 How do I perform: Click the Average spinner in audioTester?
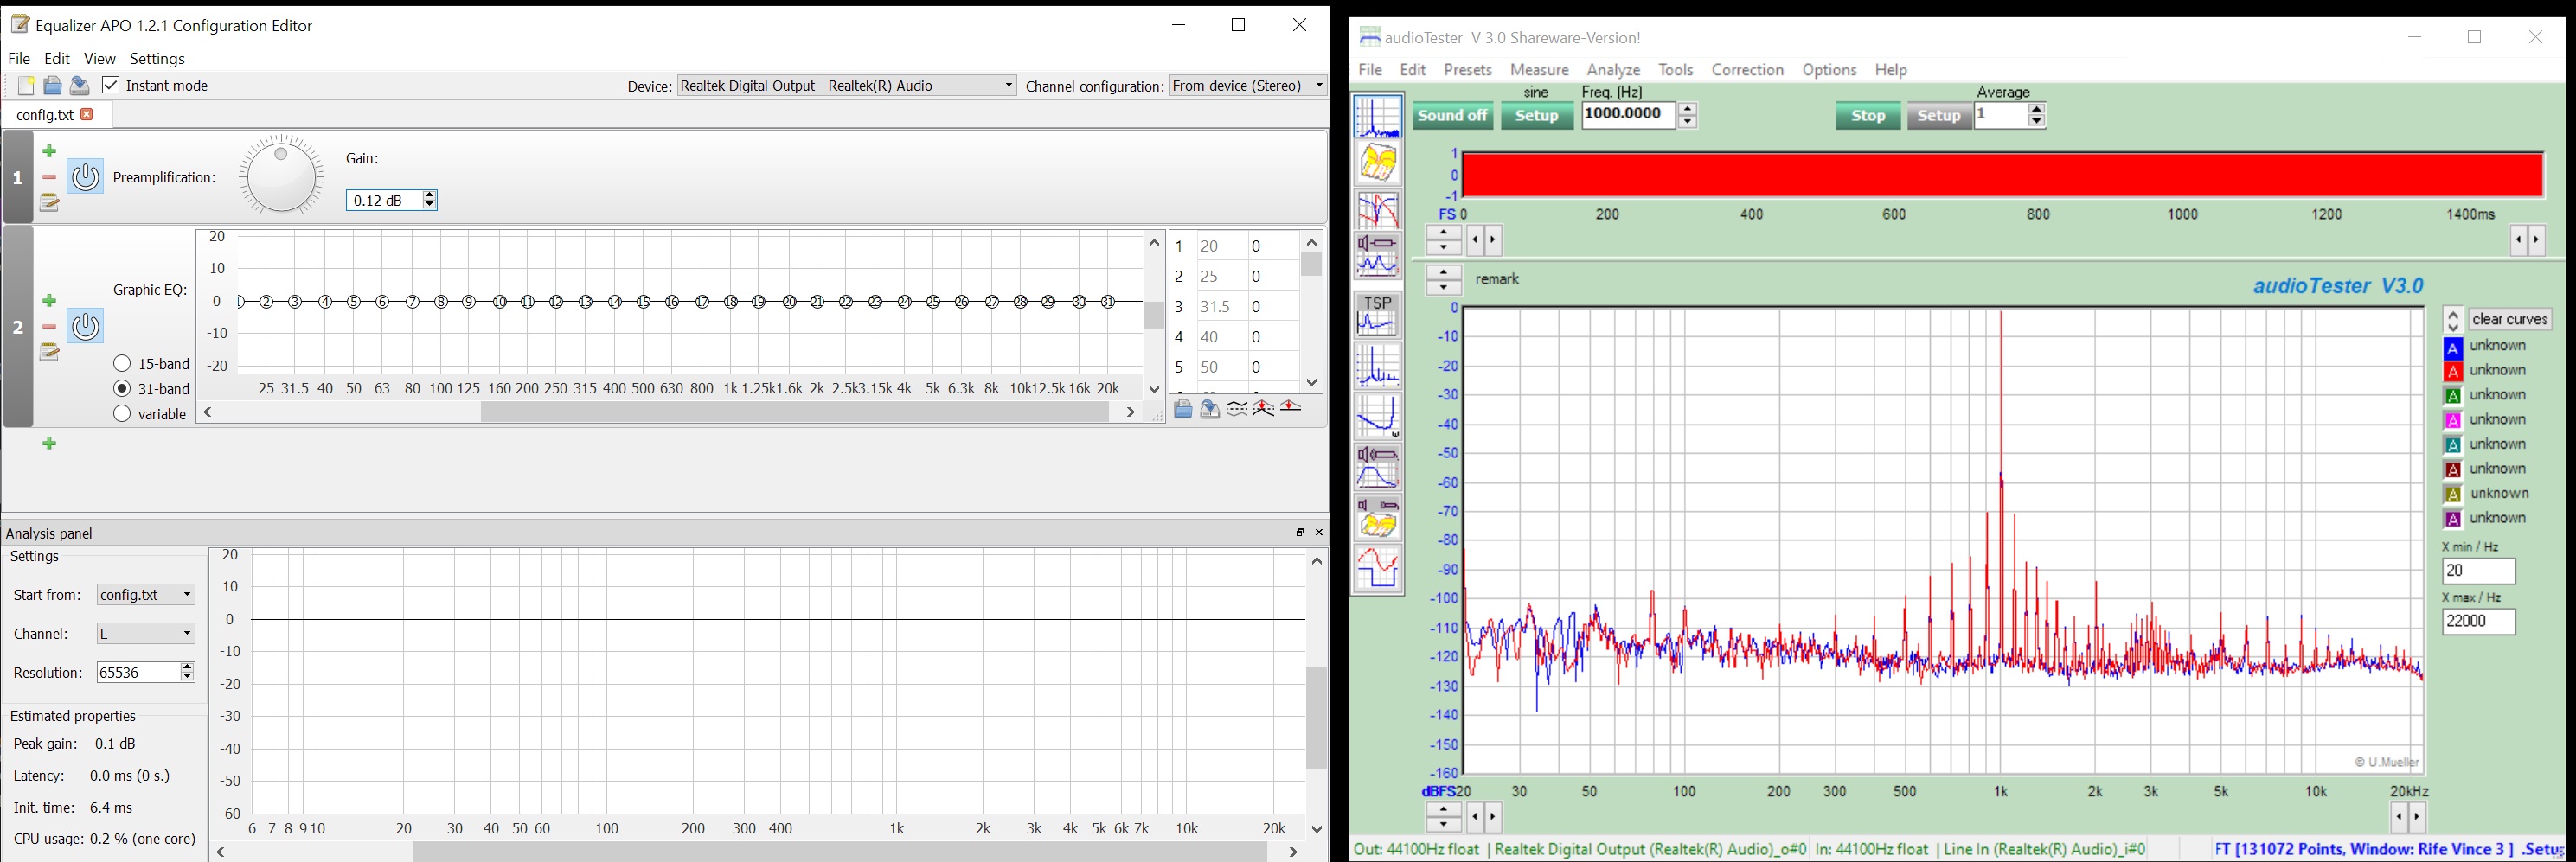[x=2037, y=115]
